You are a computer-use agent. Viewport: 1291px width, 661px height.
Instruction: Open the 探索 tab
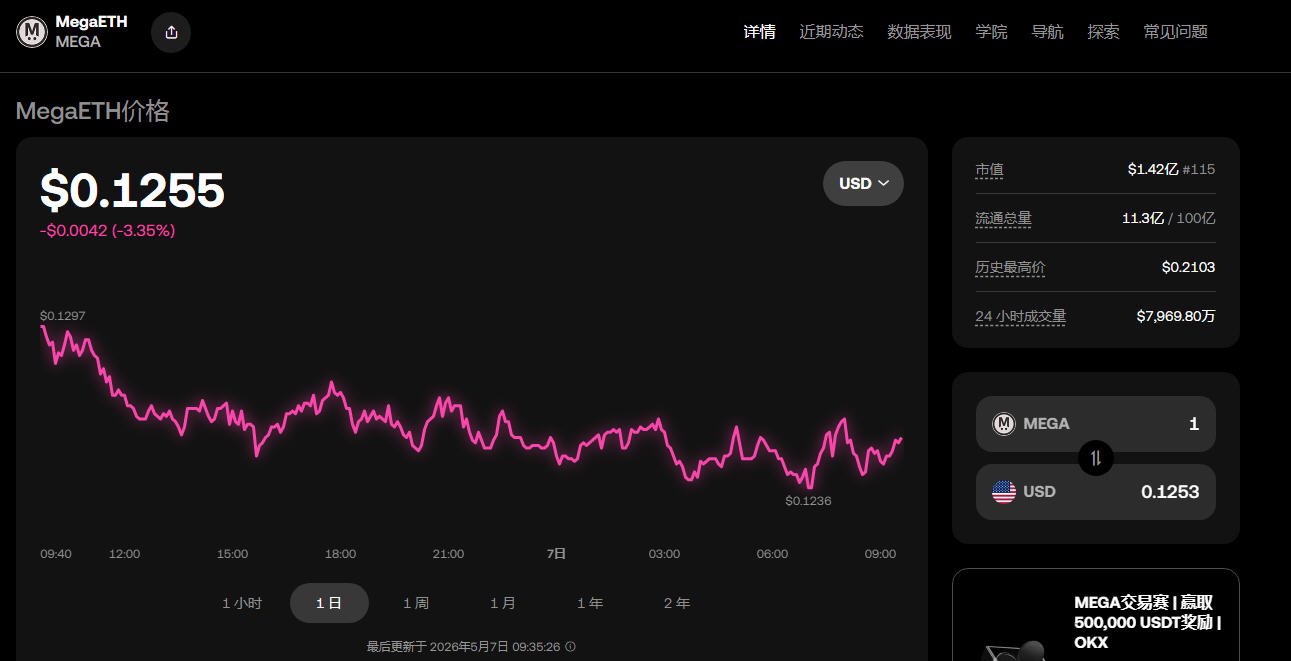pyautogui.click(x=1103, y=32)
